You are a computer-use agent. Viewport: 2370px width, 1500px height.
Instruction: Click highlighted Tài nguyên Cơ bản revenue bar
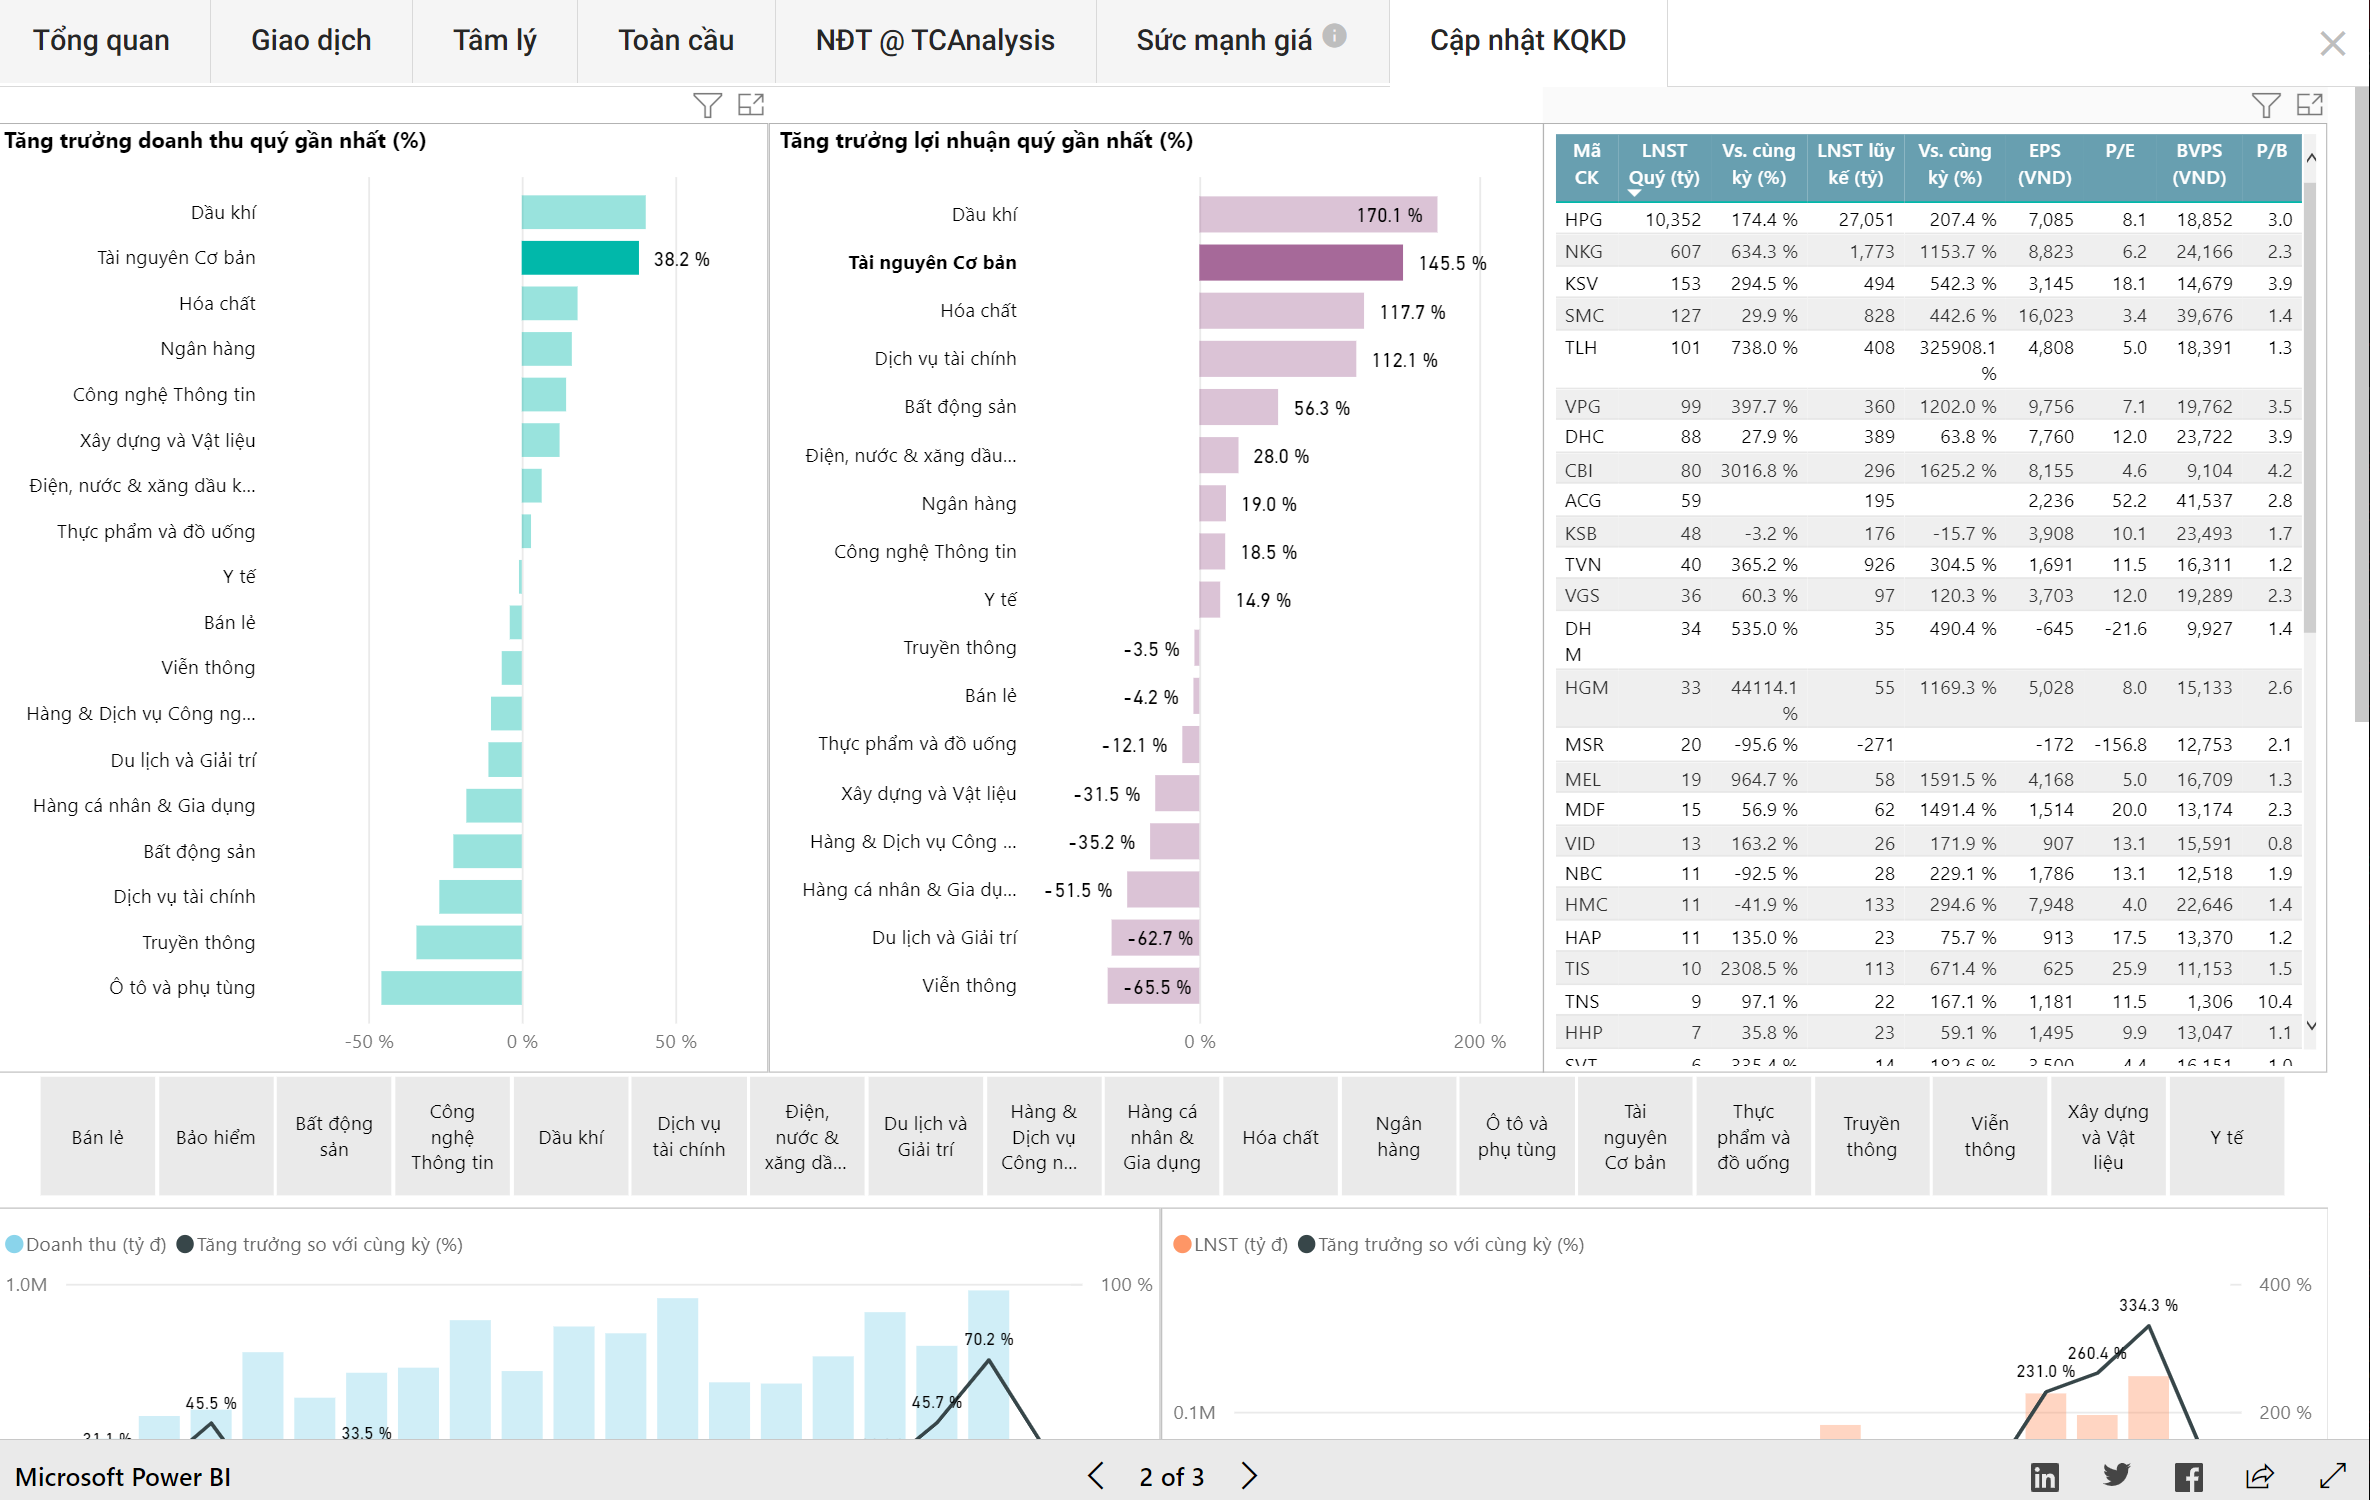[580, 258]
